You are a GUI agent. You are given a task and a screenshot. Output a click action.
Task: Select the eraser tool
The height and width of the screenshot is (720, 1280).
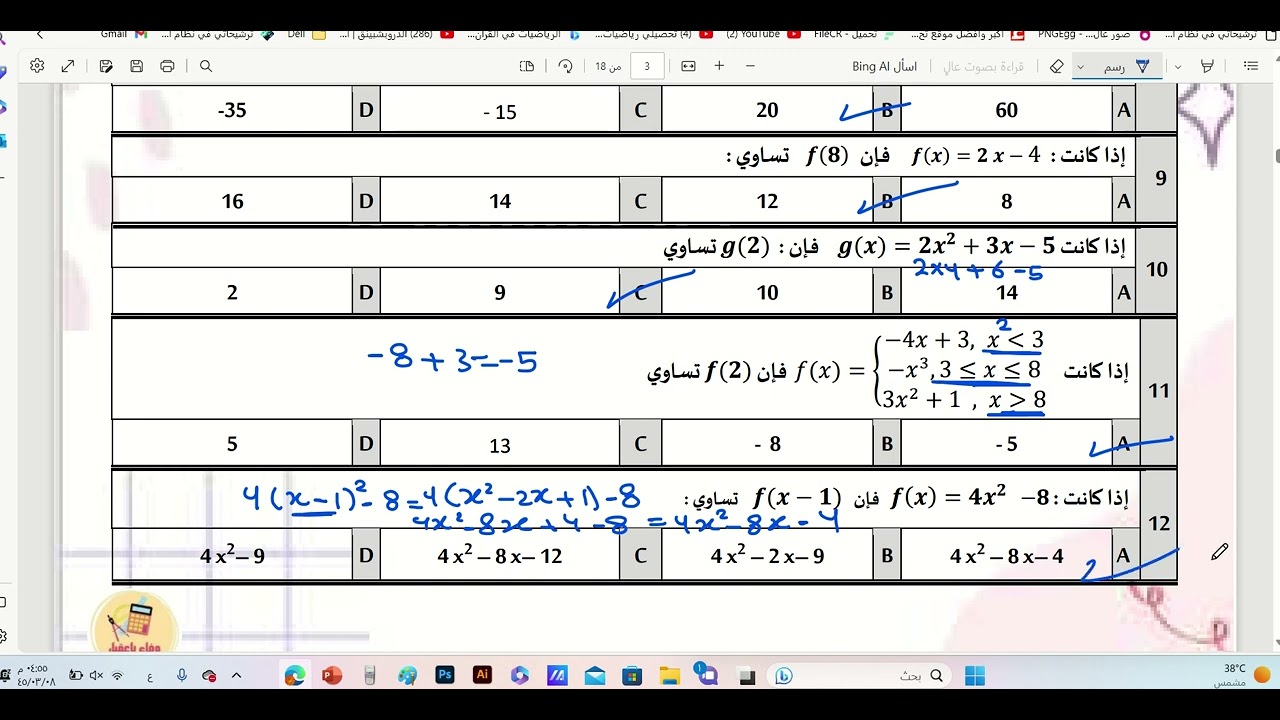[1056, 66]
